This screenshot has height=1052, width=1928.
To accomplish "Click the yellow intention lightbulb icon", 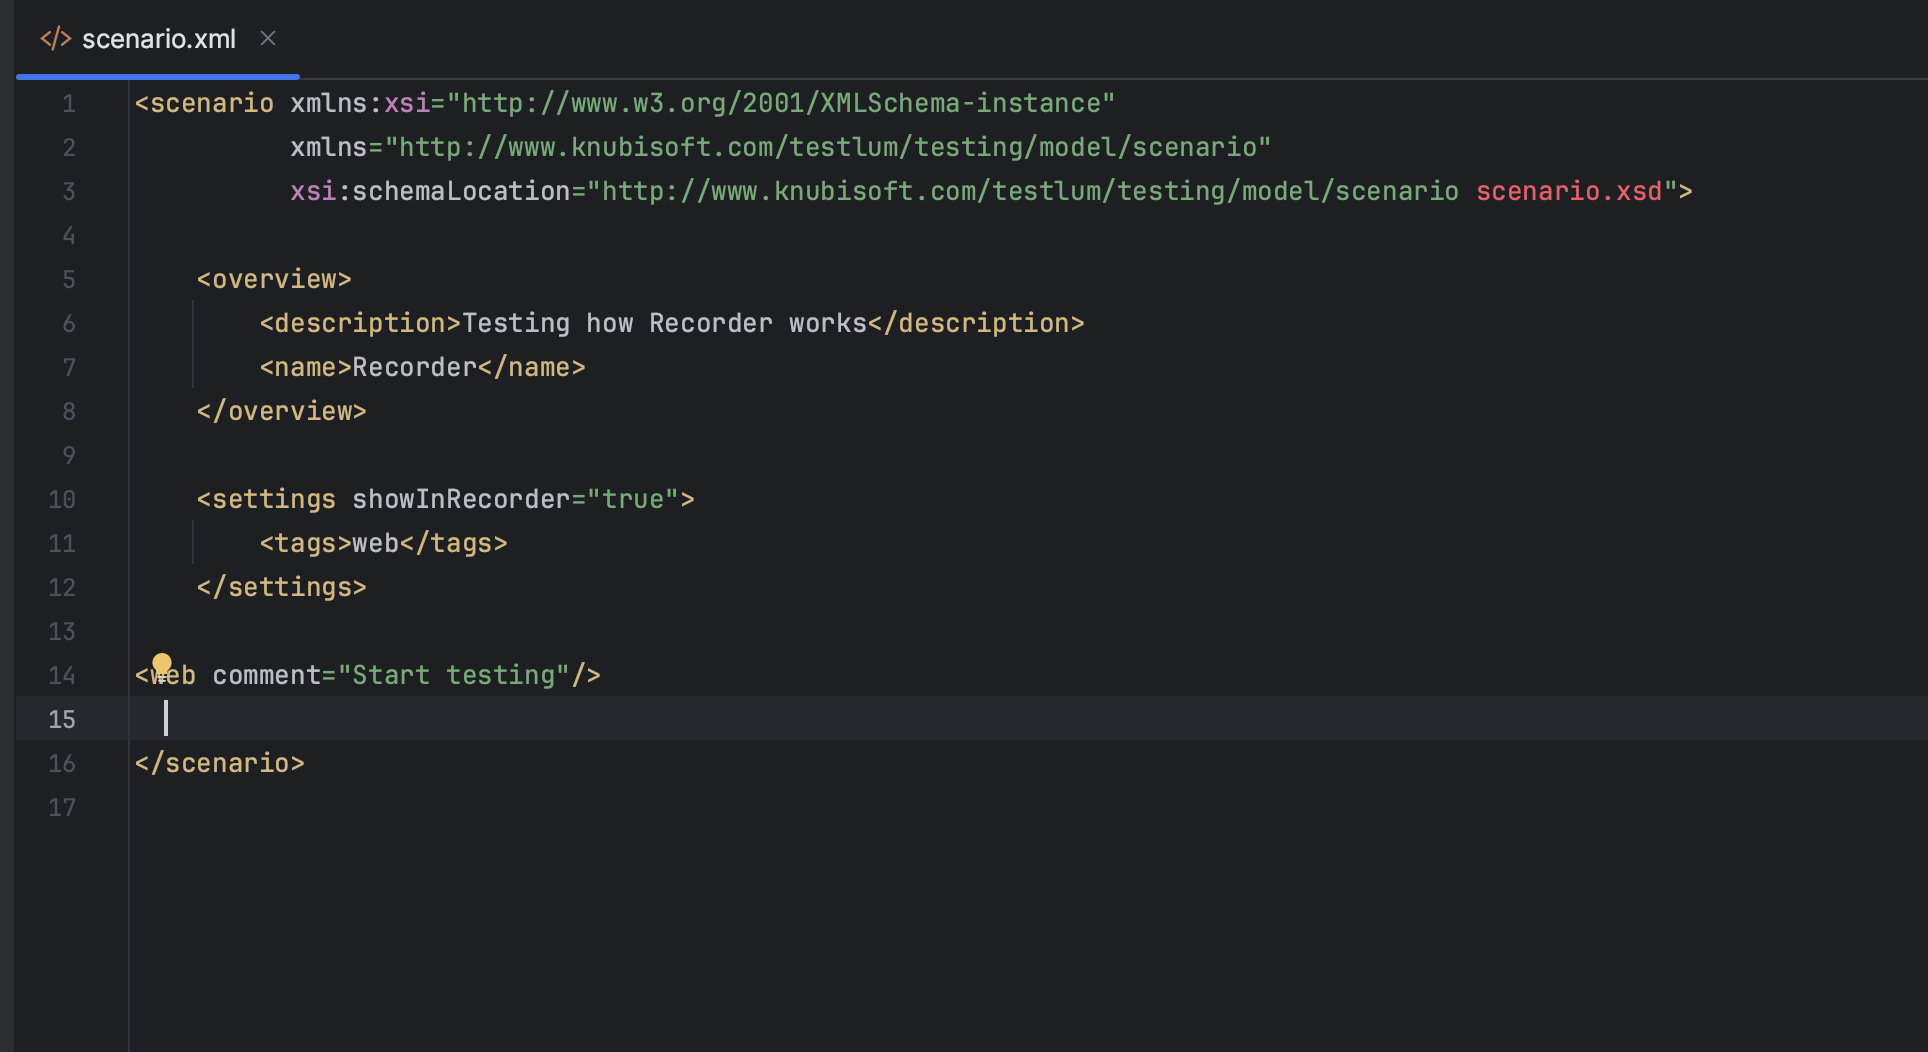I will point(162,666).
